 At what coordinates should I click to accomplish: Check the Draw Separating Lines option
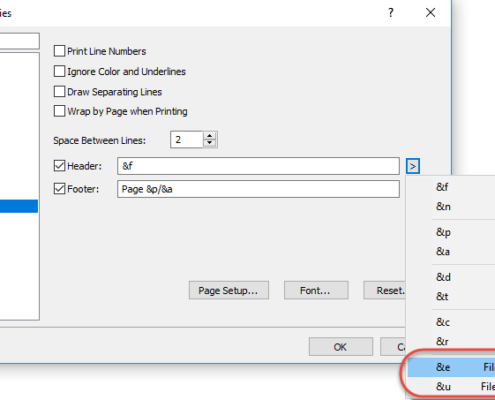click(59, 91)
